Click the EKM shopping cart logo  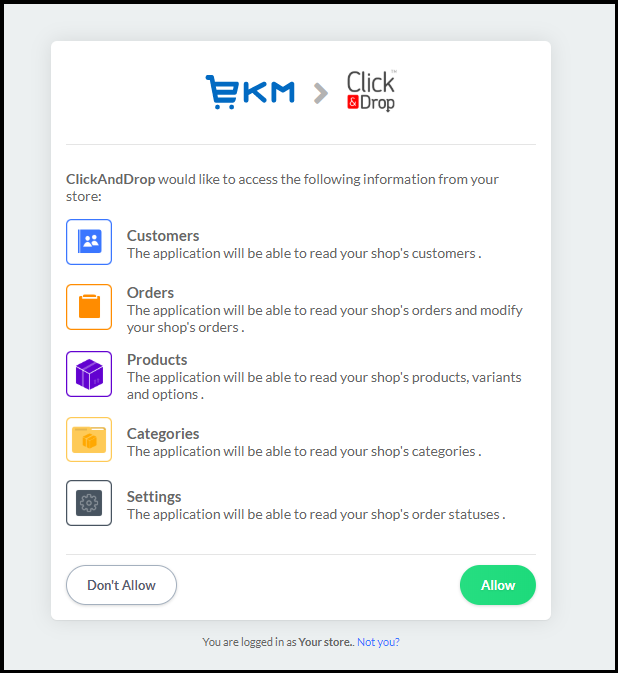click(250, 91)
